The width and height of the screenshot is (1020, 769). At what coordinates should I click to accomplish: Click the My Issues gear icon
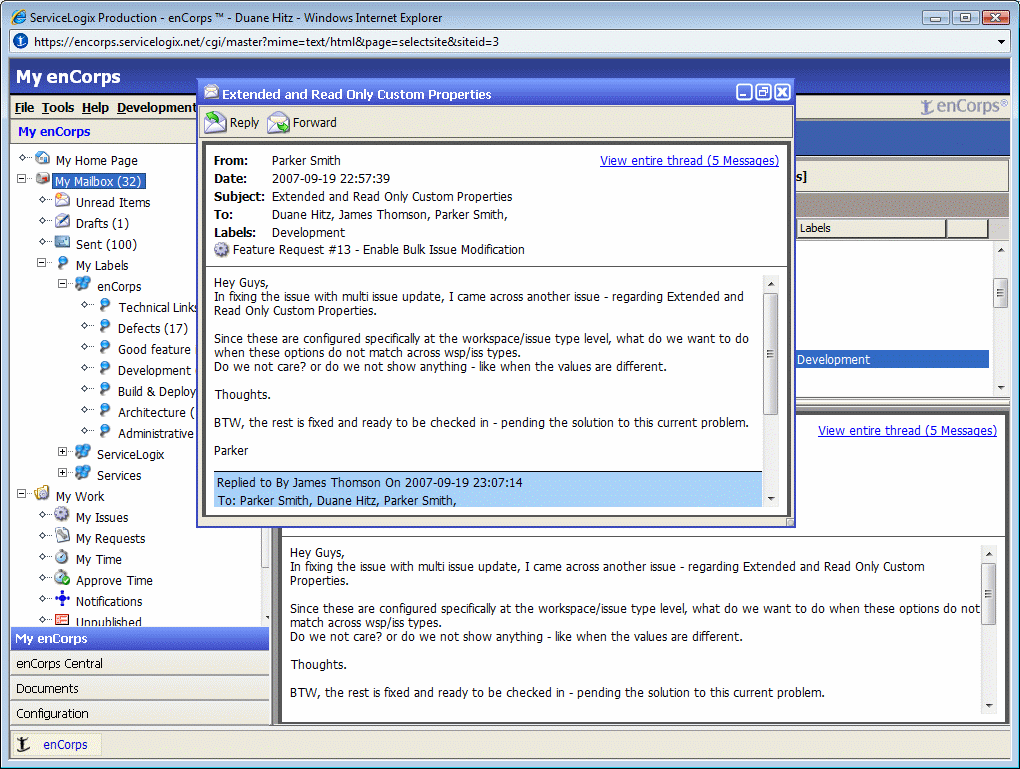pyautogui.click(x=62, y=515)
